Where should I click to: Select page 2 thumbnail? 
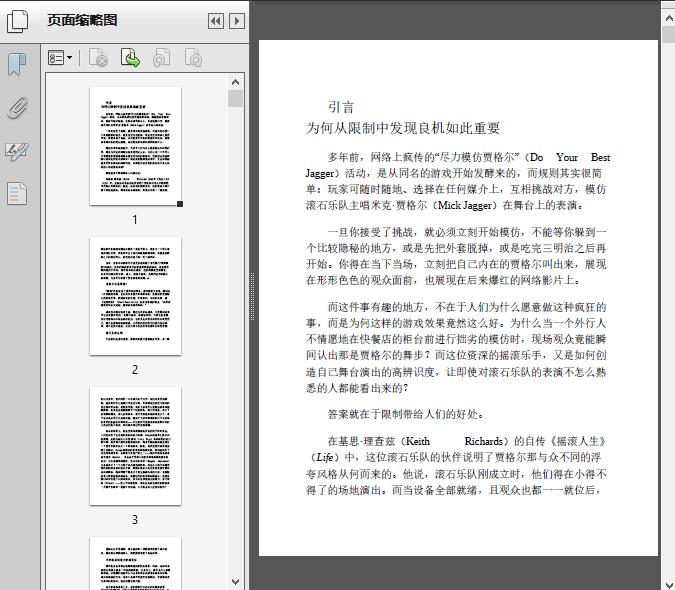pyautogui.click(x=135, y=296)
